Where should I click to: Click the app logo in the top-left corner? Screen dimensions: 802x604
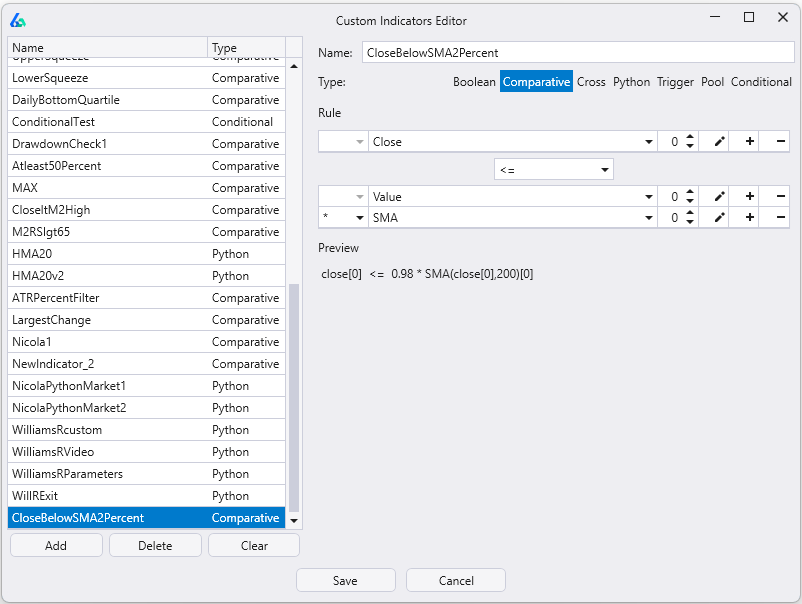point(18,19)
